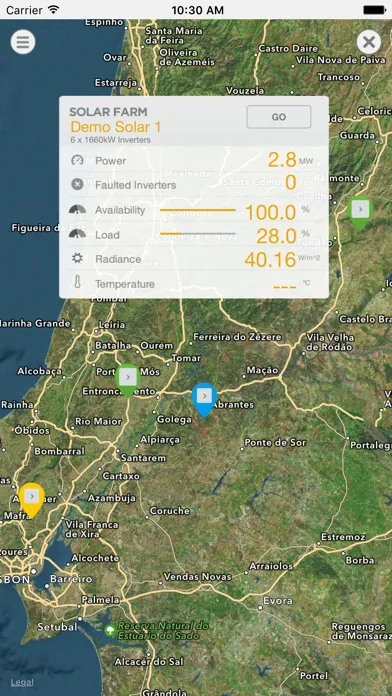Click the Setubal city label

pos(57,627)
